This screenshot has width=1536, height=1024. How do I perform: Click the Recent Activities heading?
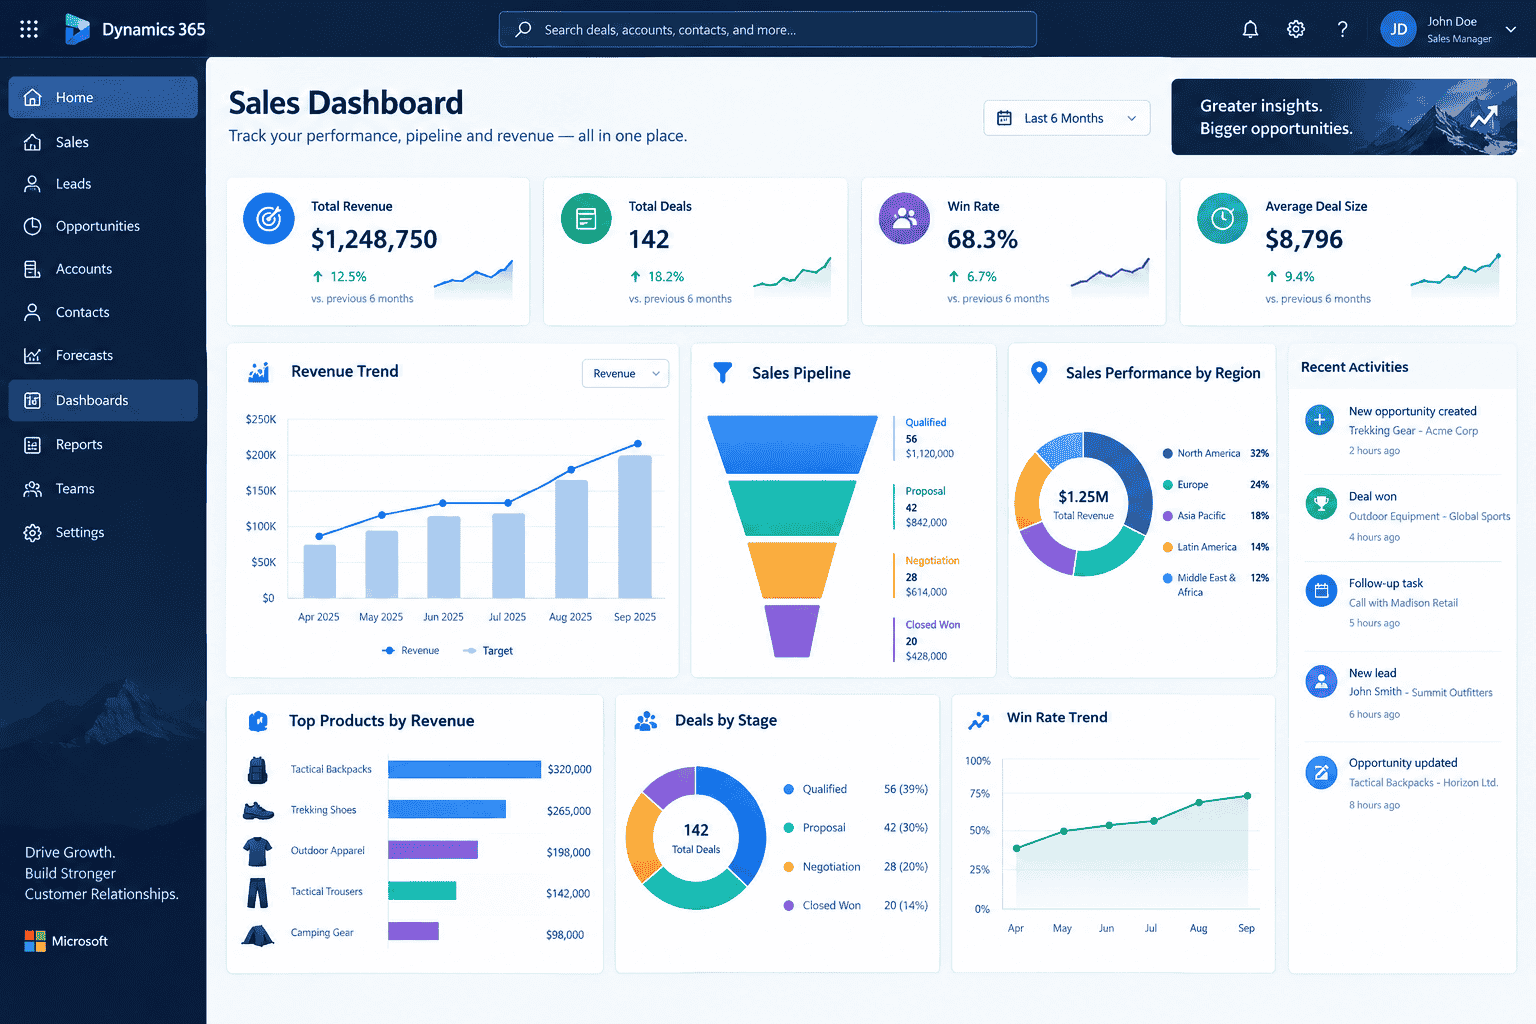tap(1354, 367)
